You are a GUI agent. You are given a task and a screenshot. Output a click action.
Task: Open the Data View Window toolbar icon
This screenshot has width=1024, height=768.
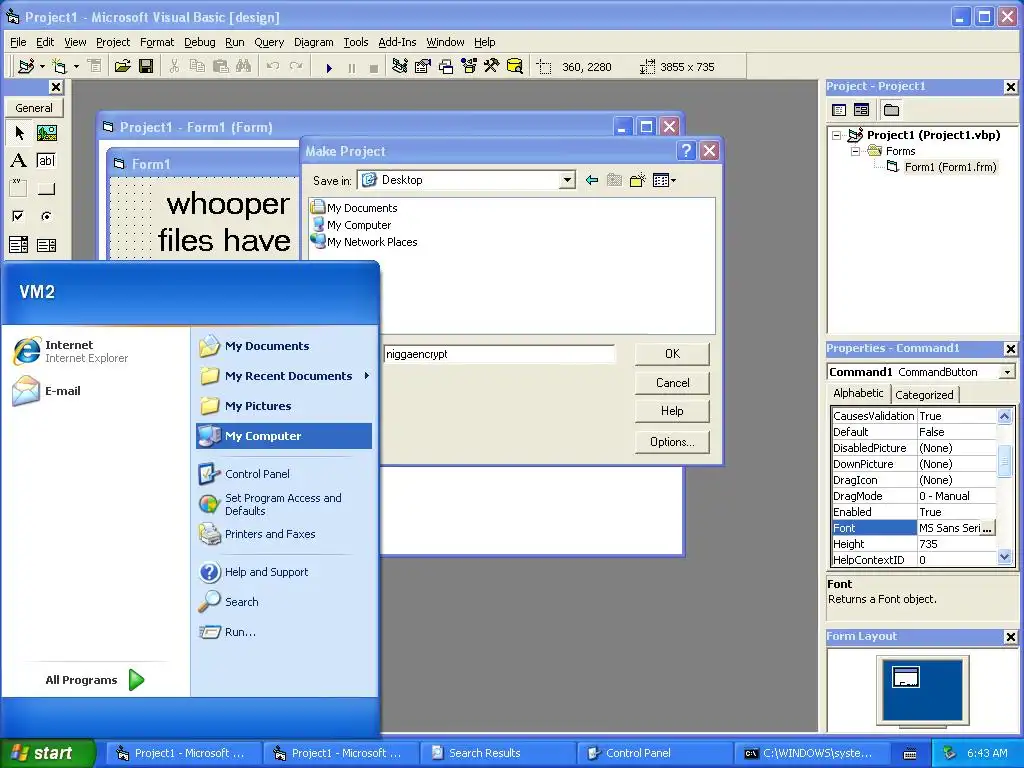tap(515, 67)
